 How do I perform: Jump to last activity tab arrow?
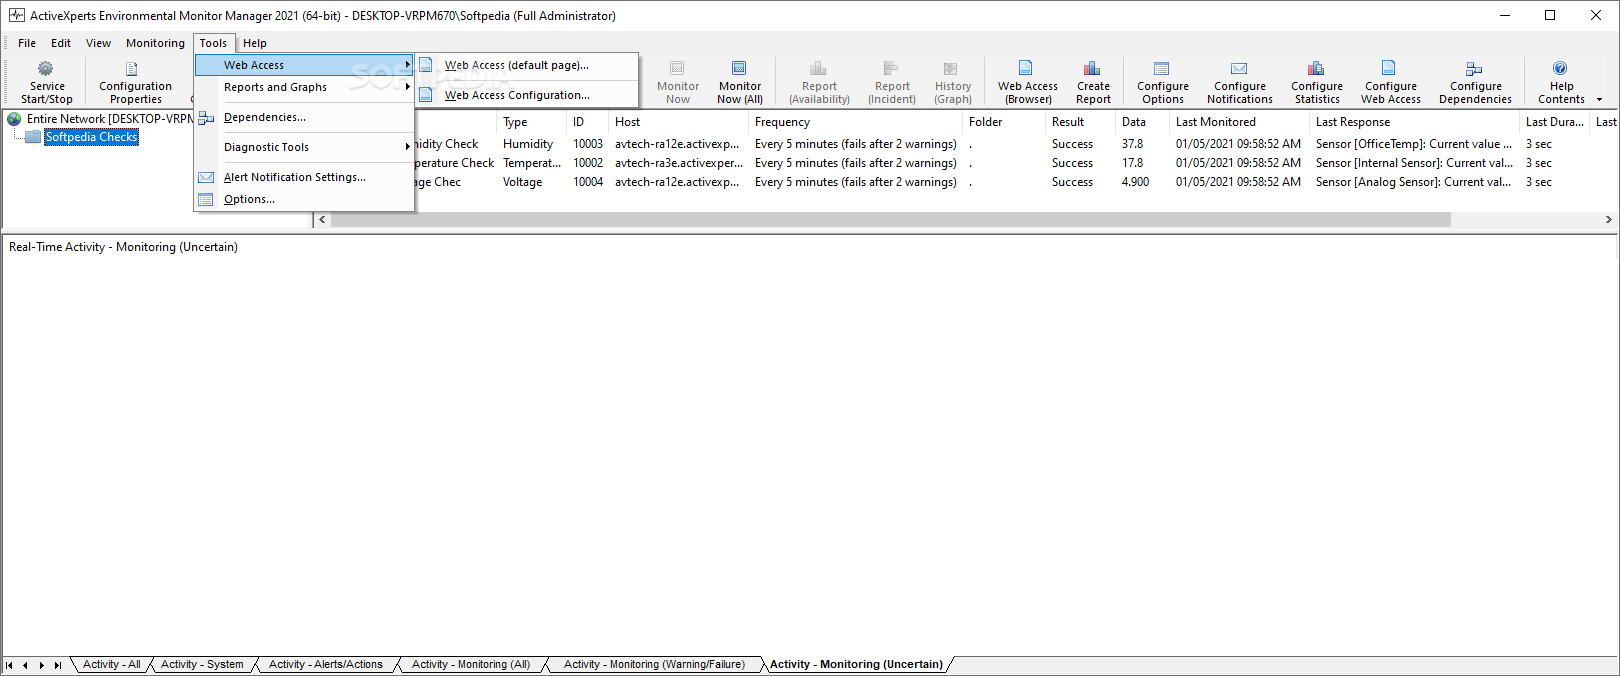pos(58,665)
